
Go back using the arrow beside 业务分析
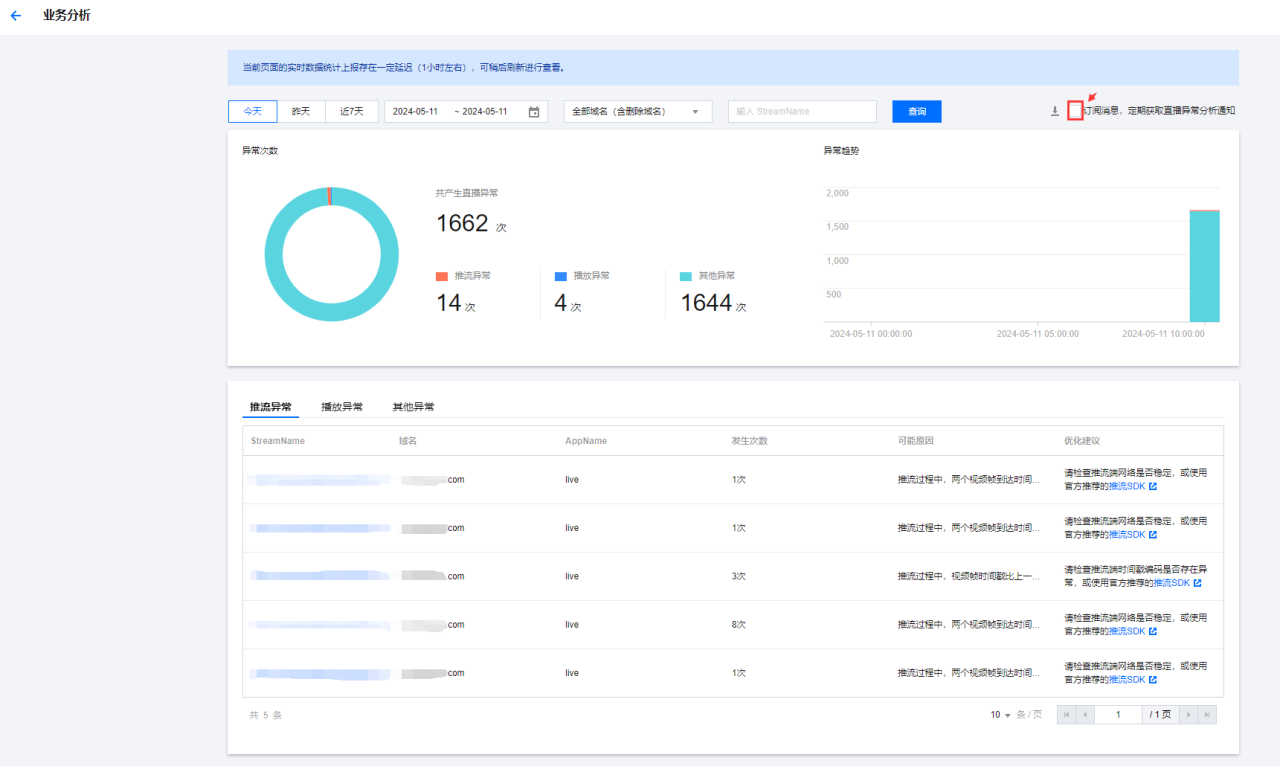pos(15,16)
